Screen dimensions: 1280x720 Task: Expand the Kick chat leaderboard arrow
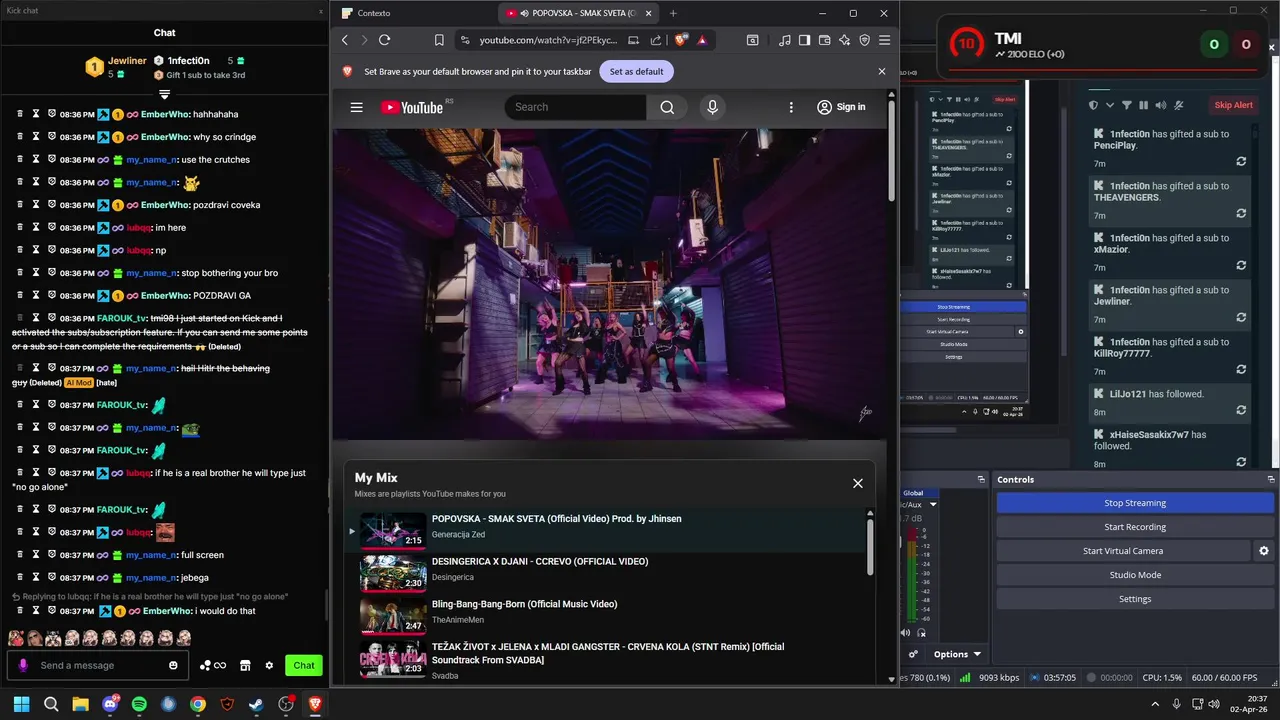[165, 93]
